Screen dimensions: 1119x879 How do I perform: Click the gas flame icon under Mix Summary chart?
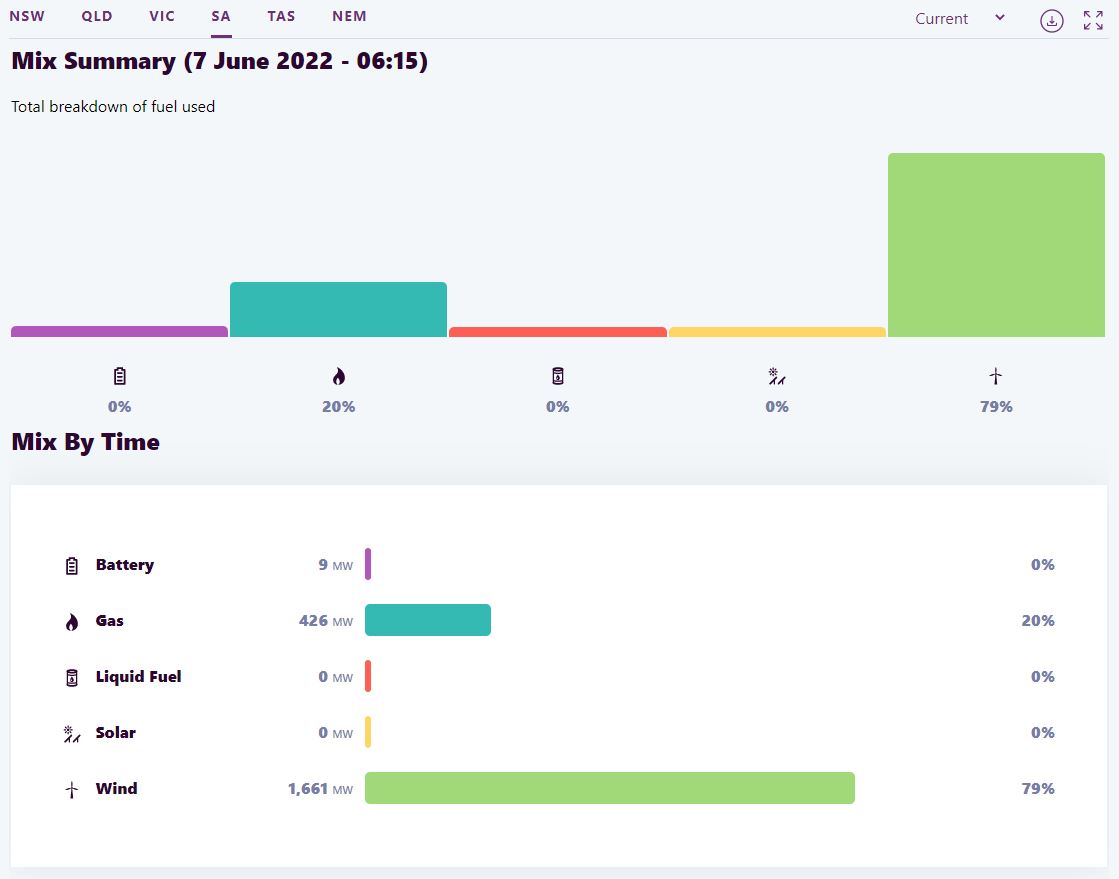click(x=339, y=377)
